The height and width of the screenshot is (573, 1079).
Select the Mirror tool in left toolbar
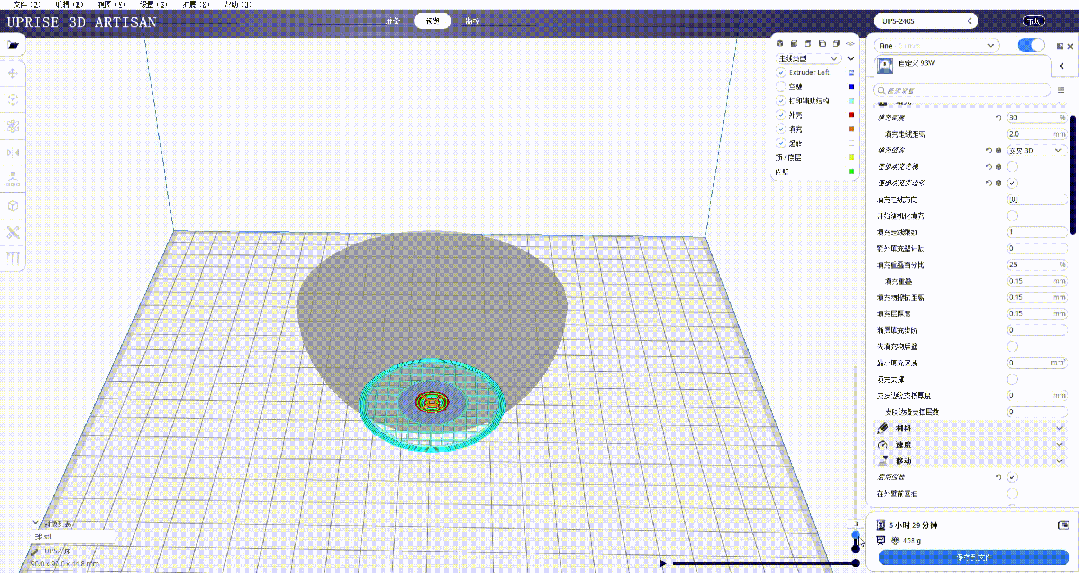click(13, 152)
